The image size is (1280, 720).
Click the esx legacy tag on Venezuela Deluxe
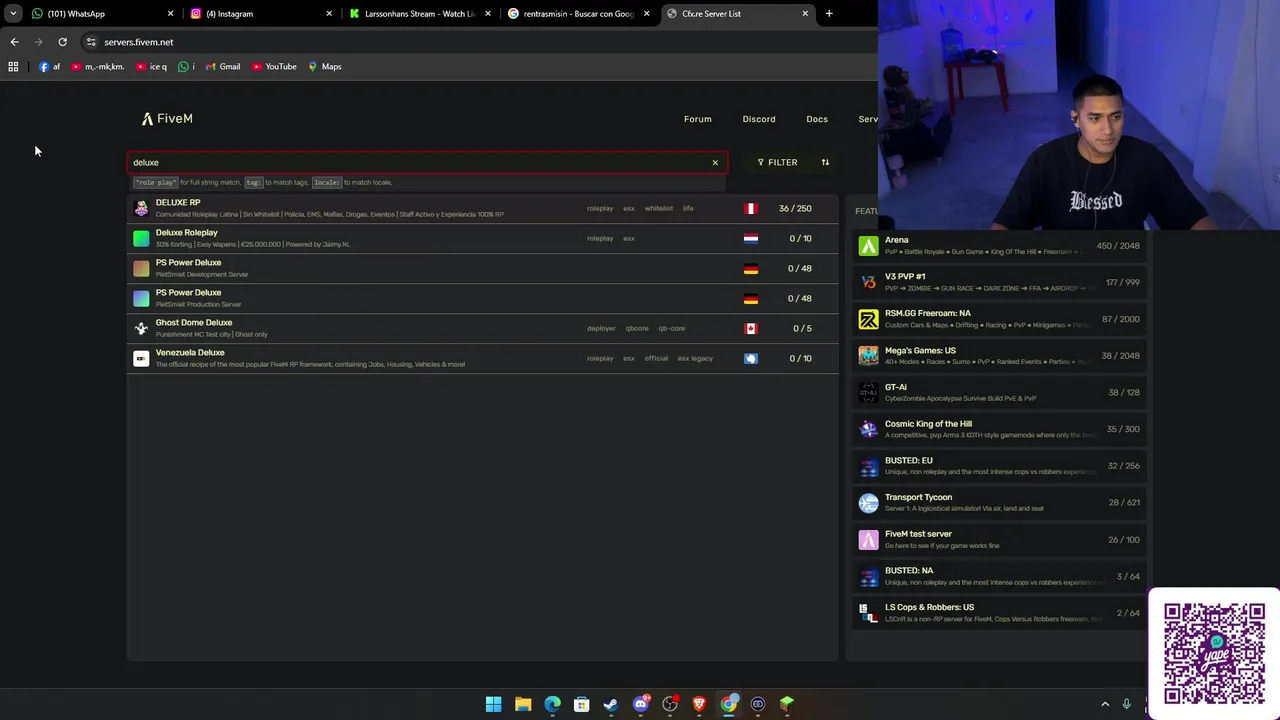click(x=695, y=358)
